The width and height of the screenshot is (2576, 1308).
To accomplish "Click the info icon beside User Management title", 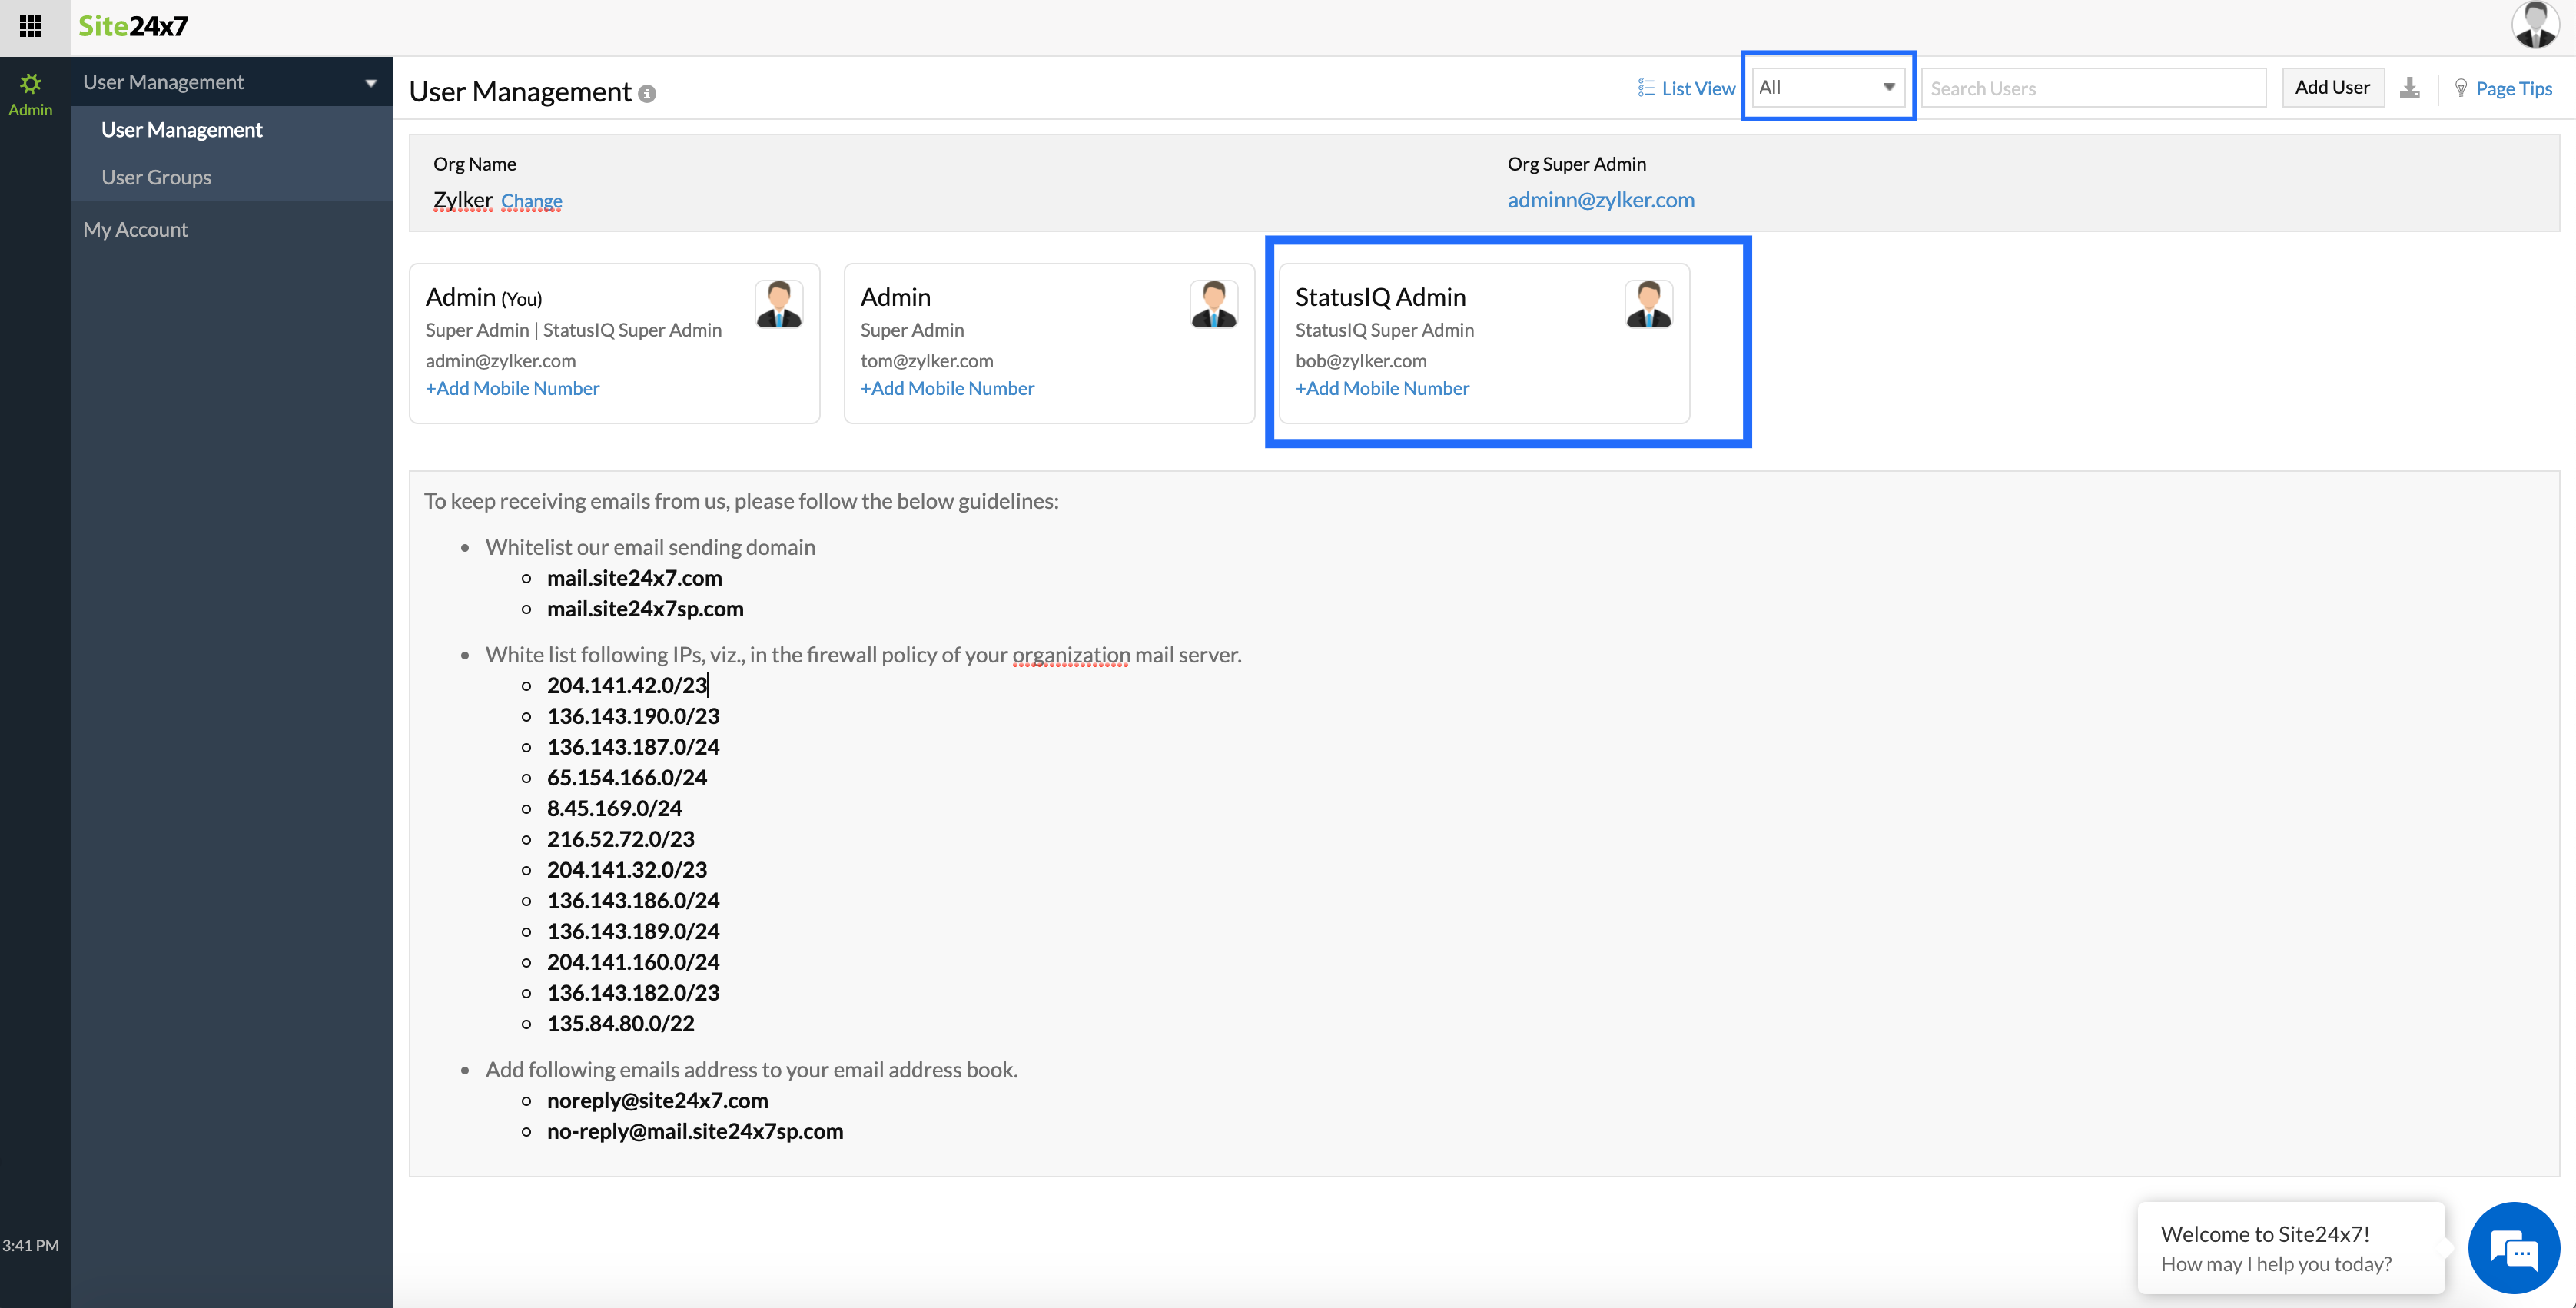I will coord(647,94).
